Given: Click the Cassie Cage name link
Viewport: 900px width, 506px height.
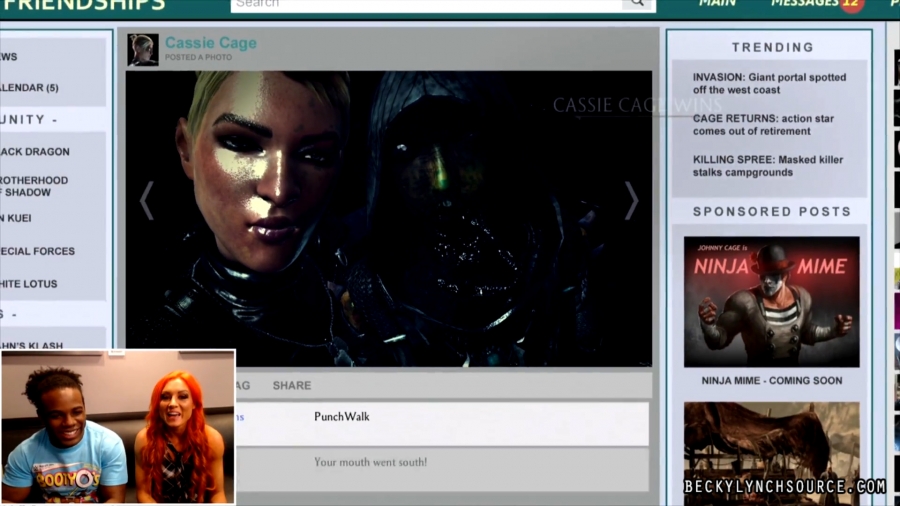Looking at the screenshot, I should tap(210, 43).
